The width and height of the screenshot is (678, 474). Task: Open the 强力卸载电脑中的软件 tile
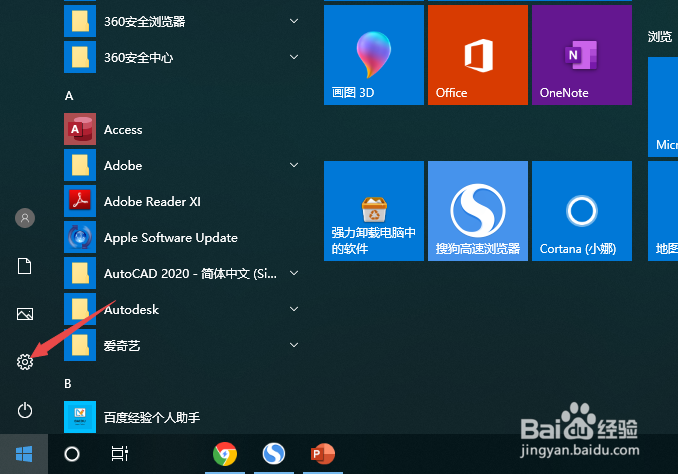374,211
